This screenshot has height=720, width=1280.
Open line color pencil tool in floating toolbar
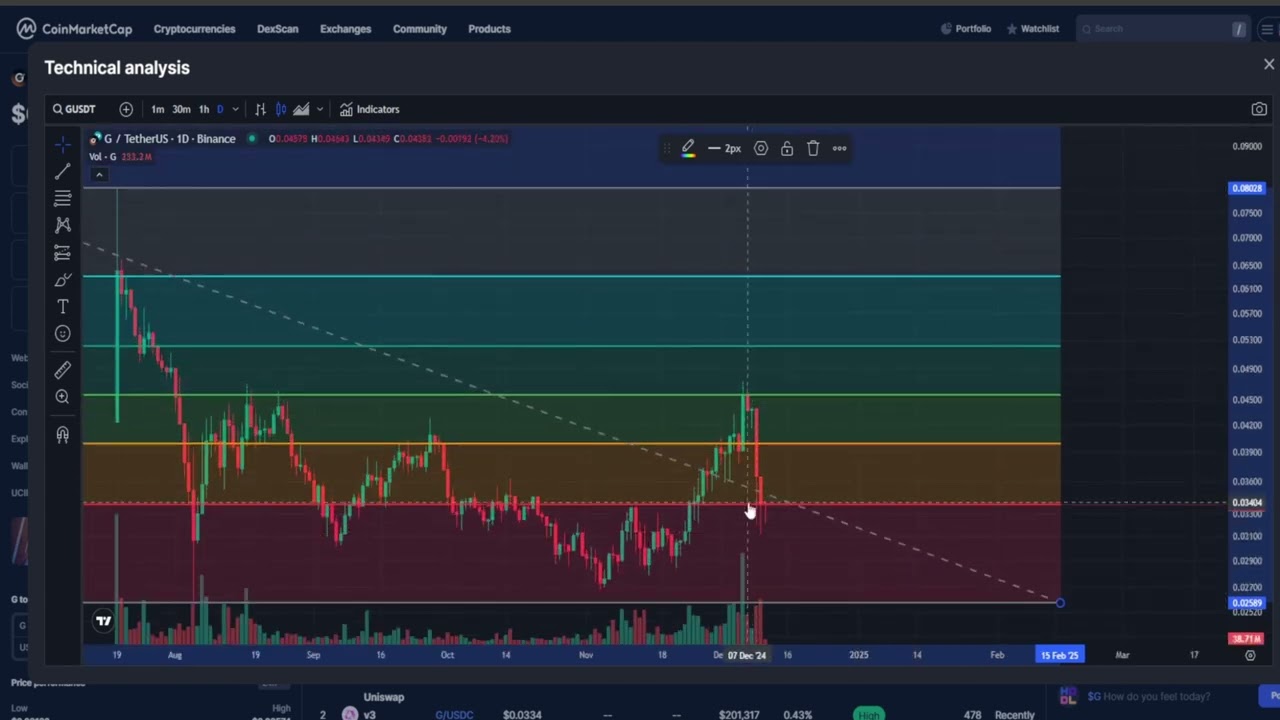tap(688, 148)
